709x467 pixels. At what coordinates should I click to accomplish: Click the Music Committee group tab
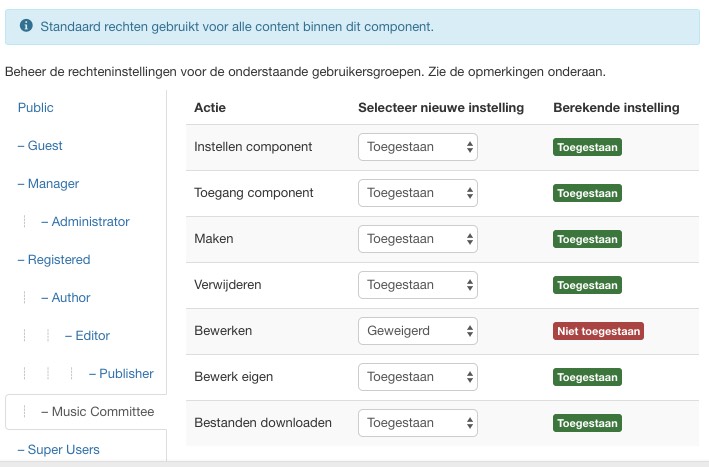tap(102, 412)
